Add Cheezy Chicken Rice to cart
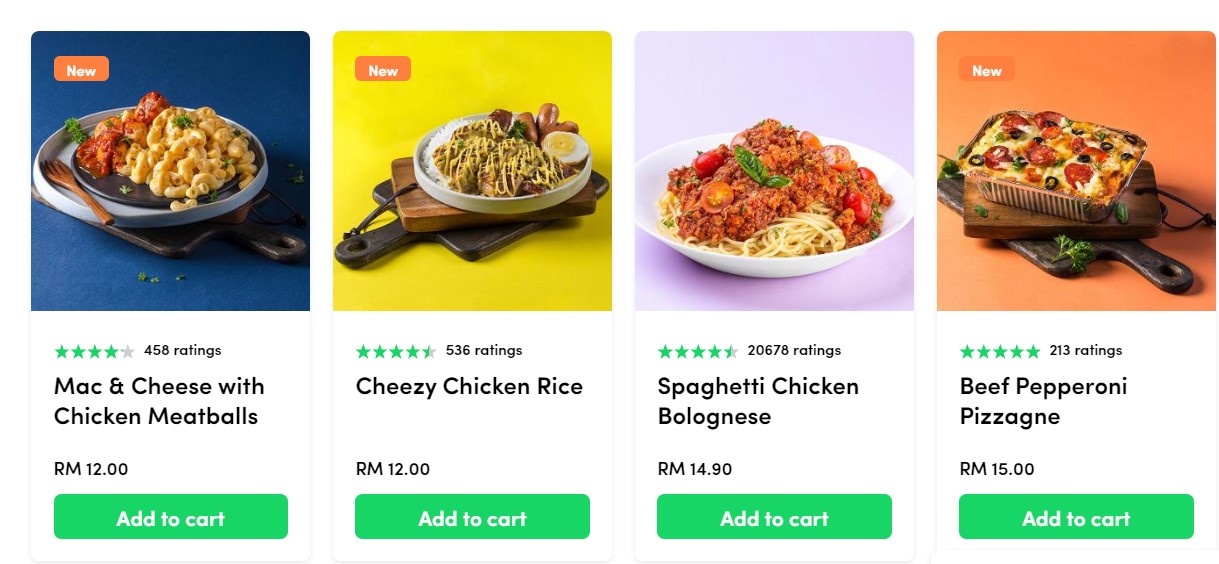1219x564 pixels. pyautogui.click(x=472, y=517)
